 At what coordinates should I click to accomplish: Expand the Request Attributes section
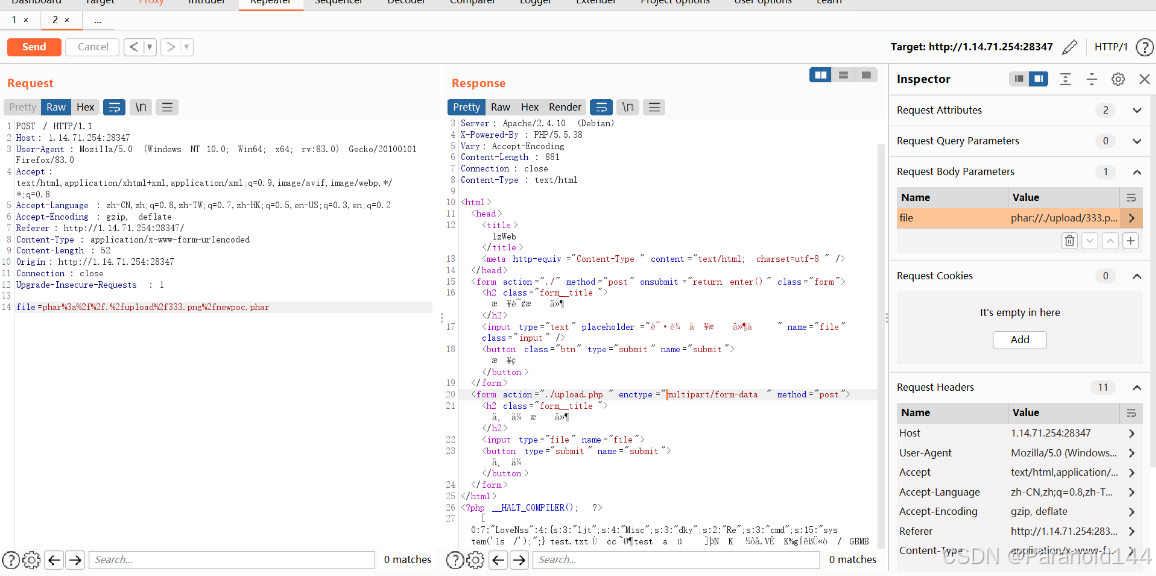pyautogui.click(x=1136, y=110)
